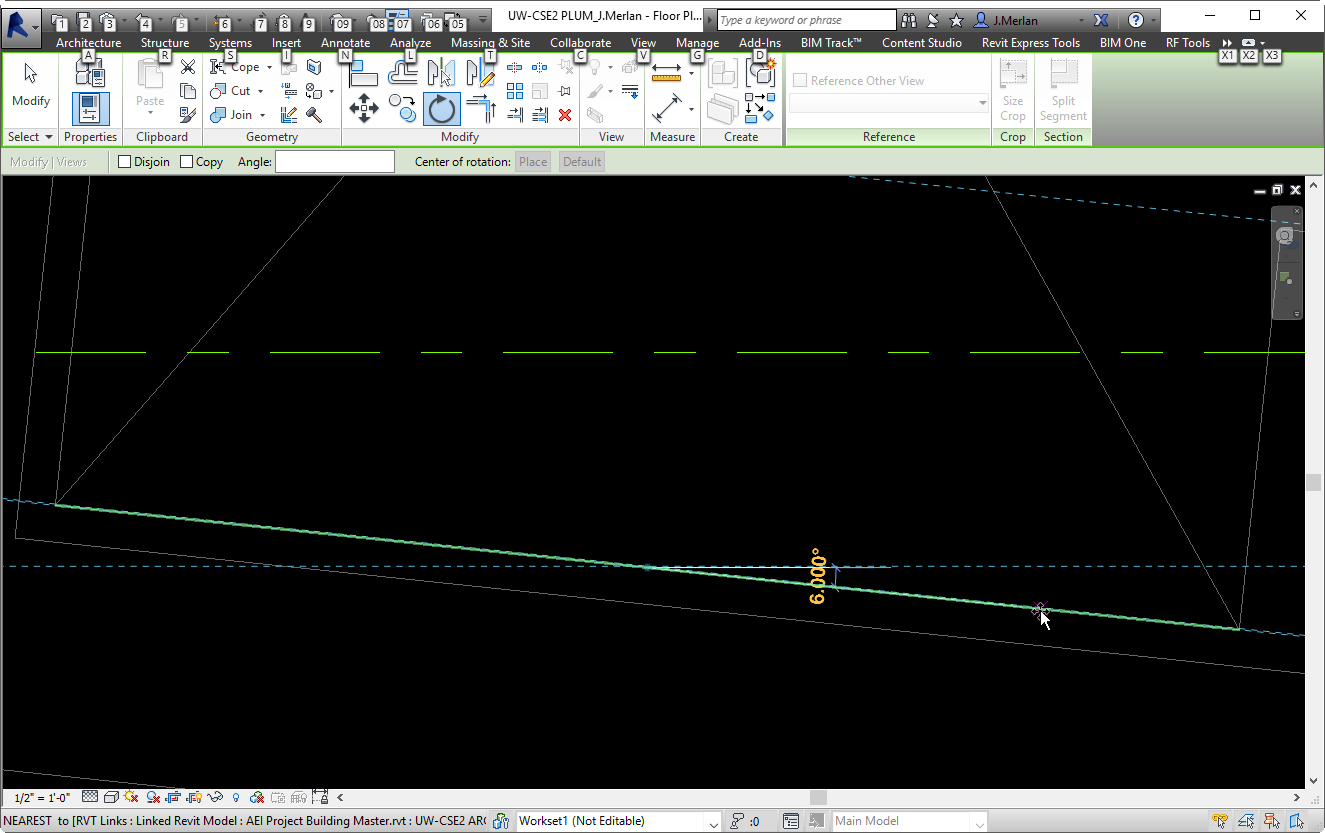The image size is (1325, 833).
Task: Switch to the Collaborate tab
Action: tap(580, 43)
